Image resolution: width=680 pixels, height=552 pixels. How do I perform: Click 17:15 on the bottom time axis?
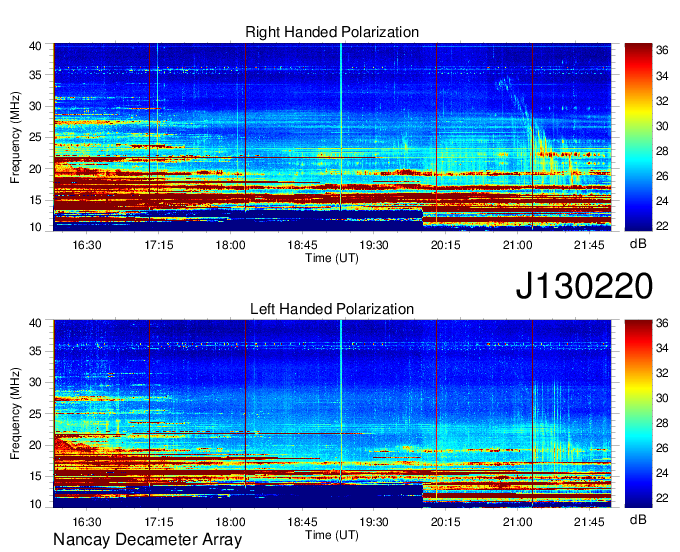[x=159, y=522]
